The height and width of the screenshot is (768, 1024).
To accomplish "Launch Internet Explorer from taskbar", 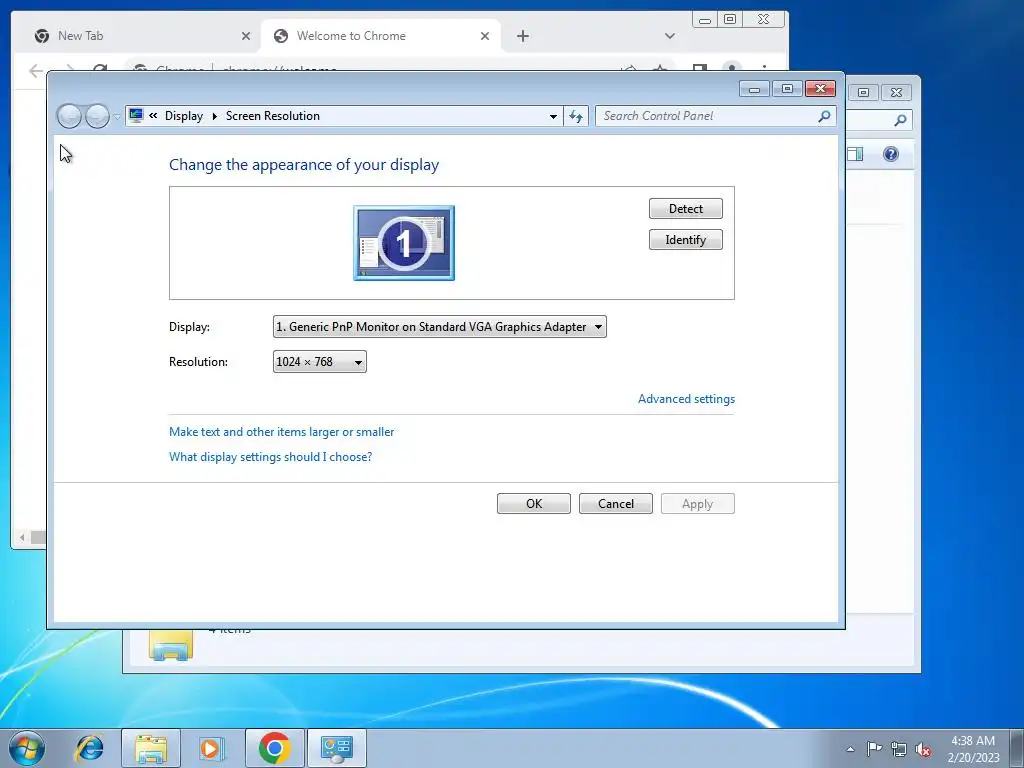I will (89, 748).
